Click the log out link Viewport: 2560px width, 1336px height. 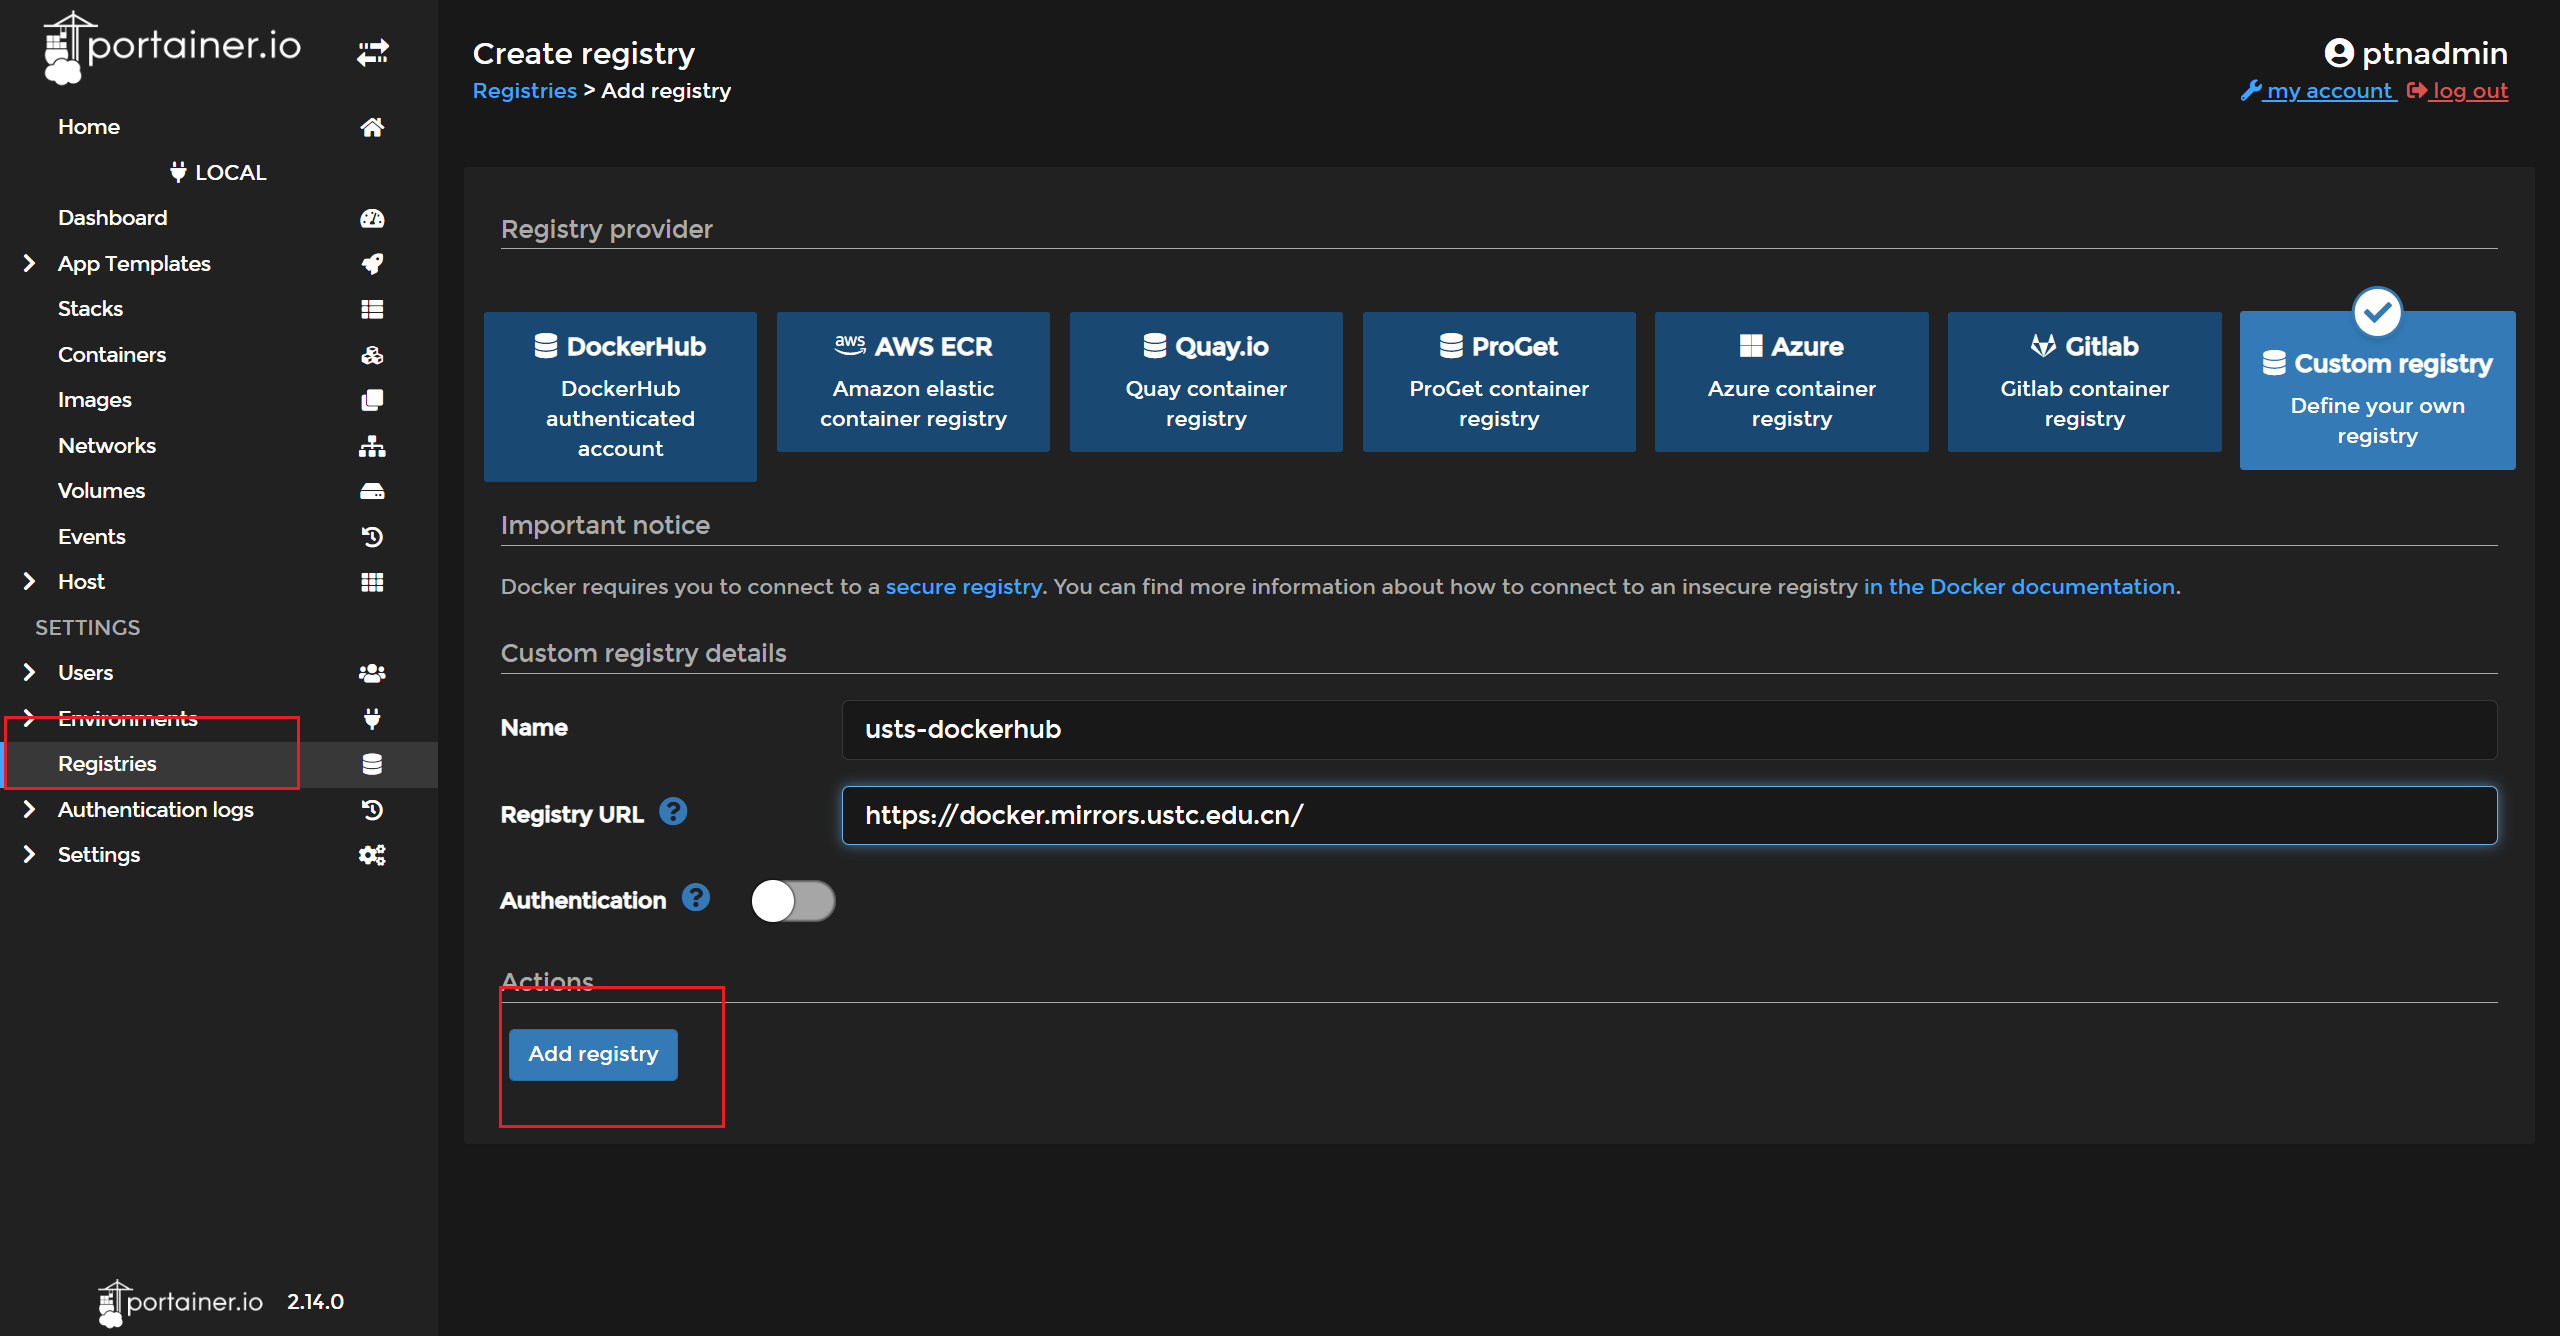coord(2458,91)
